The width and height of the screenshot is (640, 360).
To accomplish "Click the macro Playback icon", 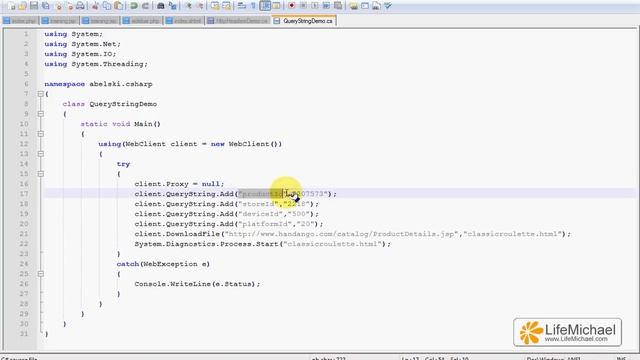I will [314, 6].
